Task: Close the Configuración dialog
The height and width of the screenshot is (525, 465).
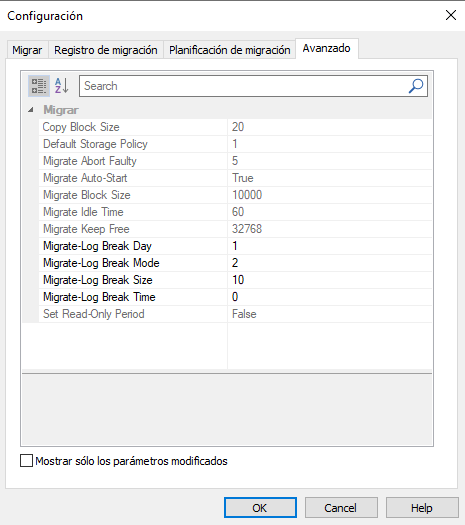Action: pos(451,15)
